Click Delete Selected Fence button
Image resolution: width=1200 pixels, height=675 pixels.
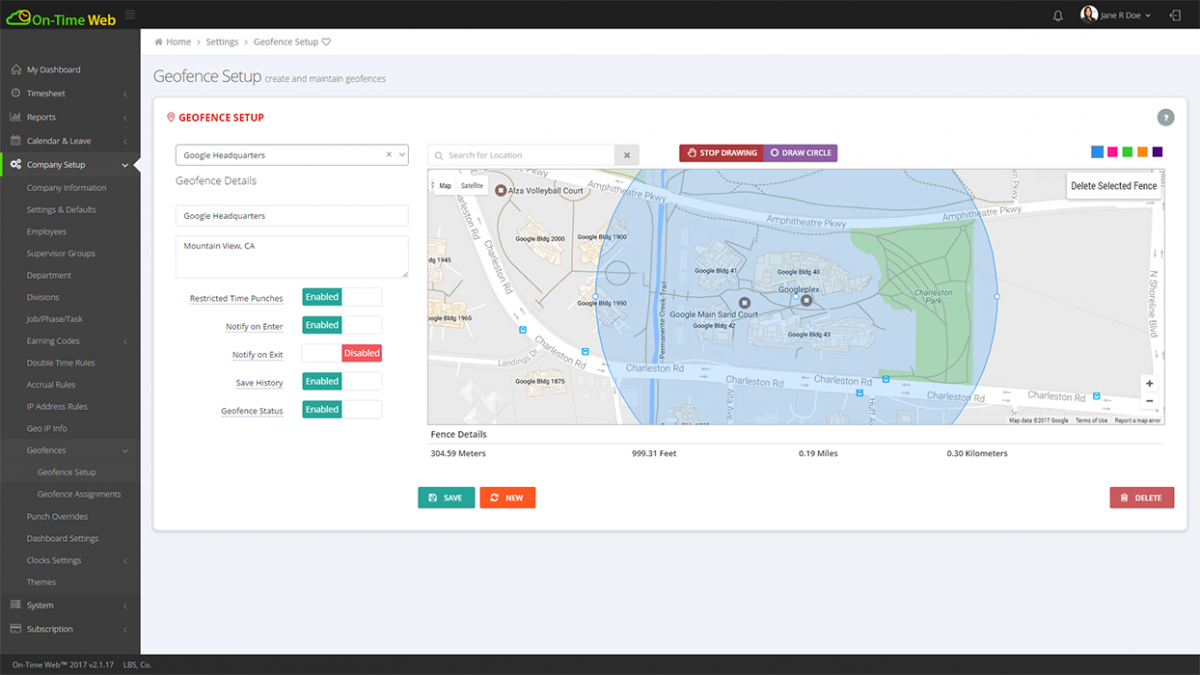tap(1114, 186)
